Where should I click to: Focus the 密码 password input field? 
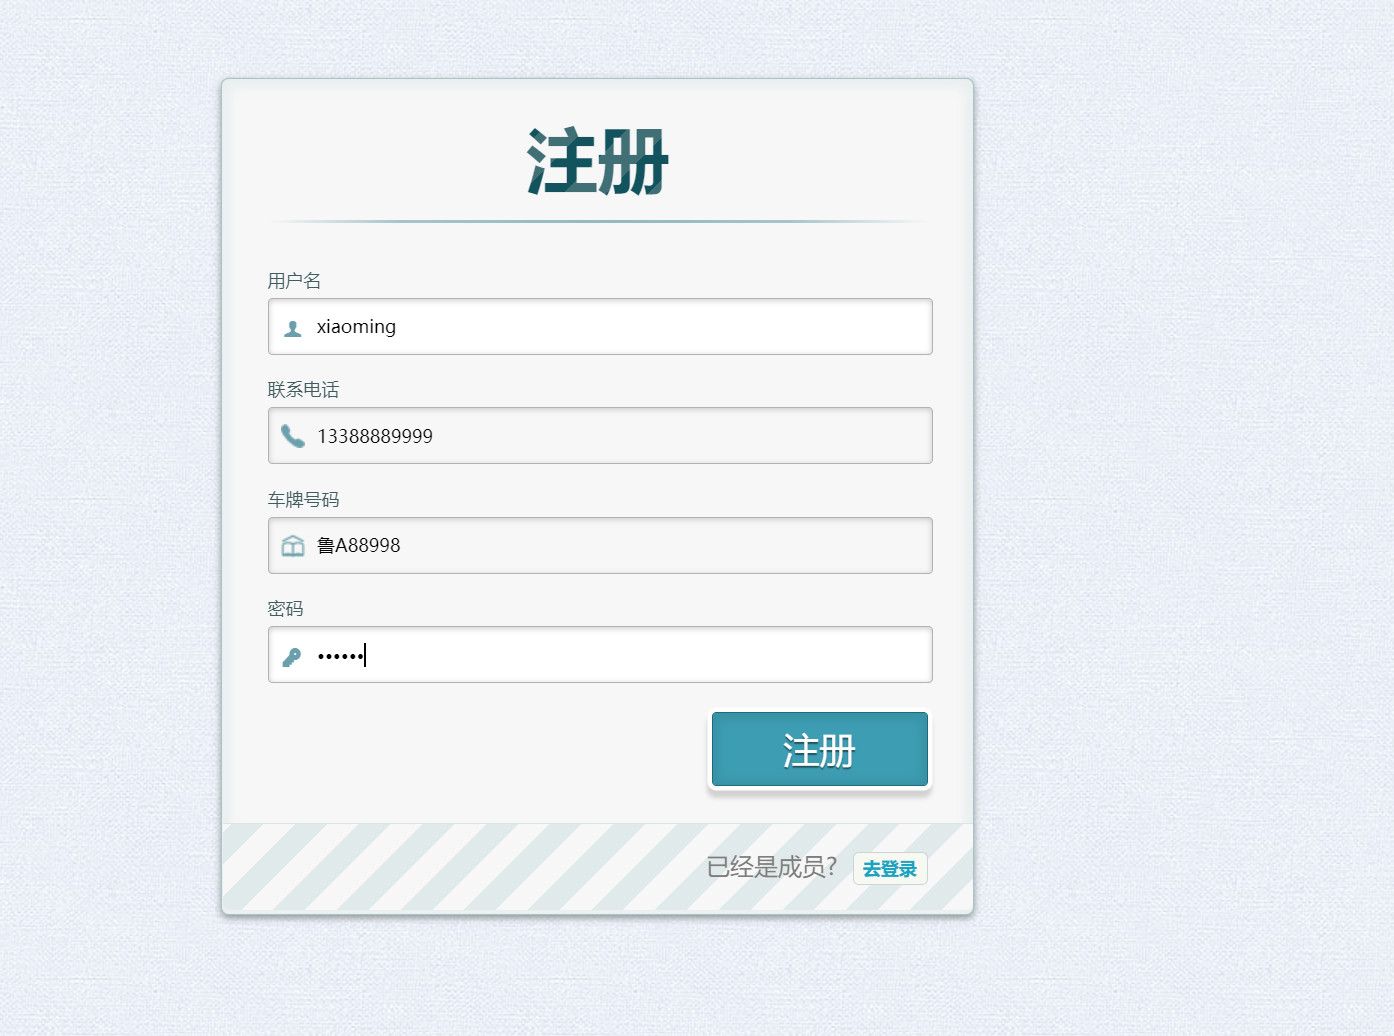click(x=600, y=654)
